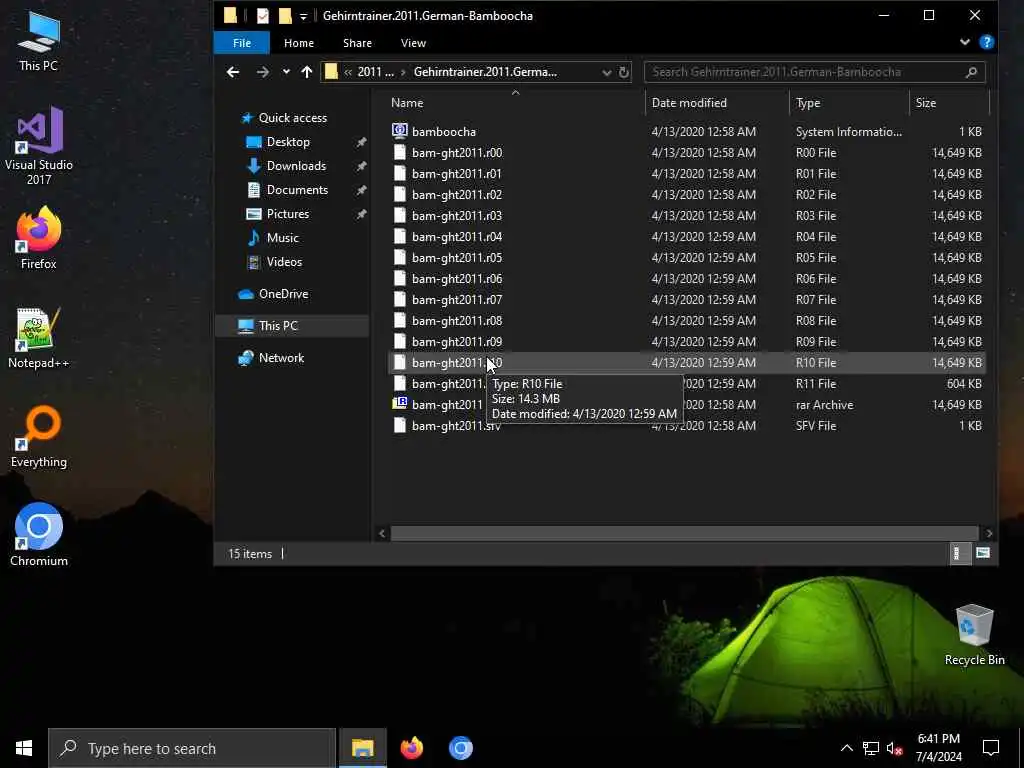Click the forward navigation arrow

pos(263,72)
